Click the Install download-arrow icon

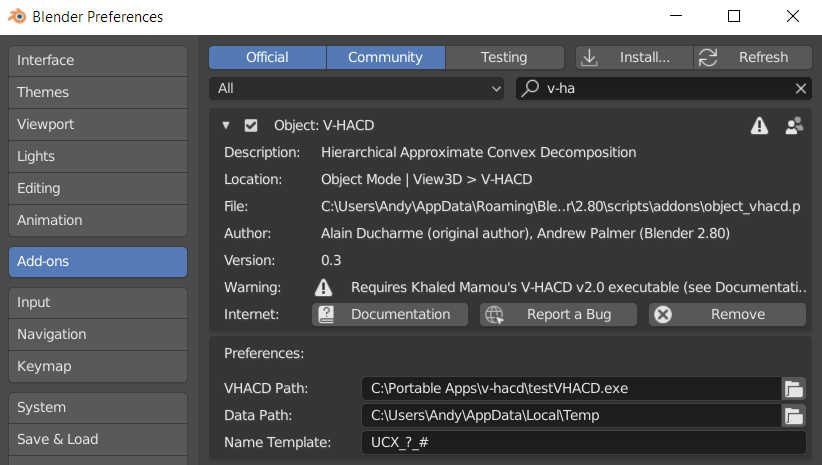pyautogui.click(x=589, y=57)
